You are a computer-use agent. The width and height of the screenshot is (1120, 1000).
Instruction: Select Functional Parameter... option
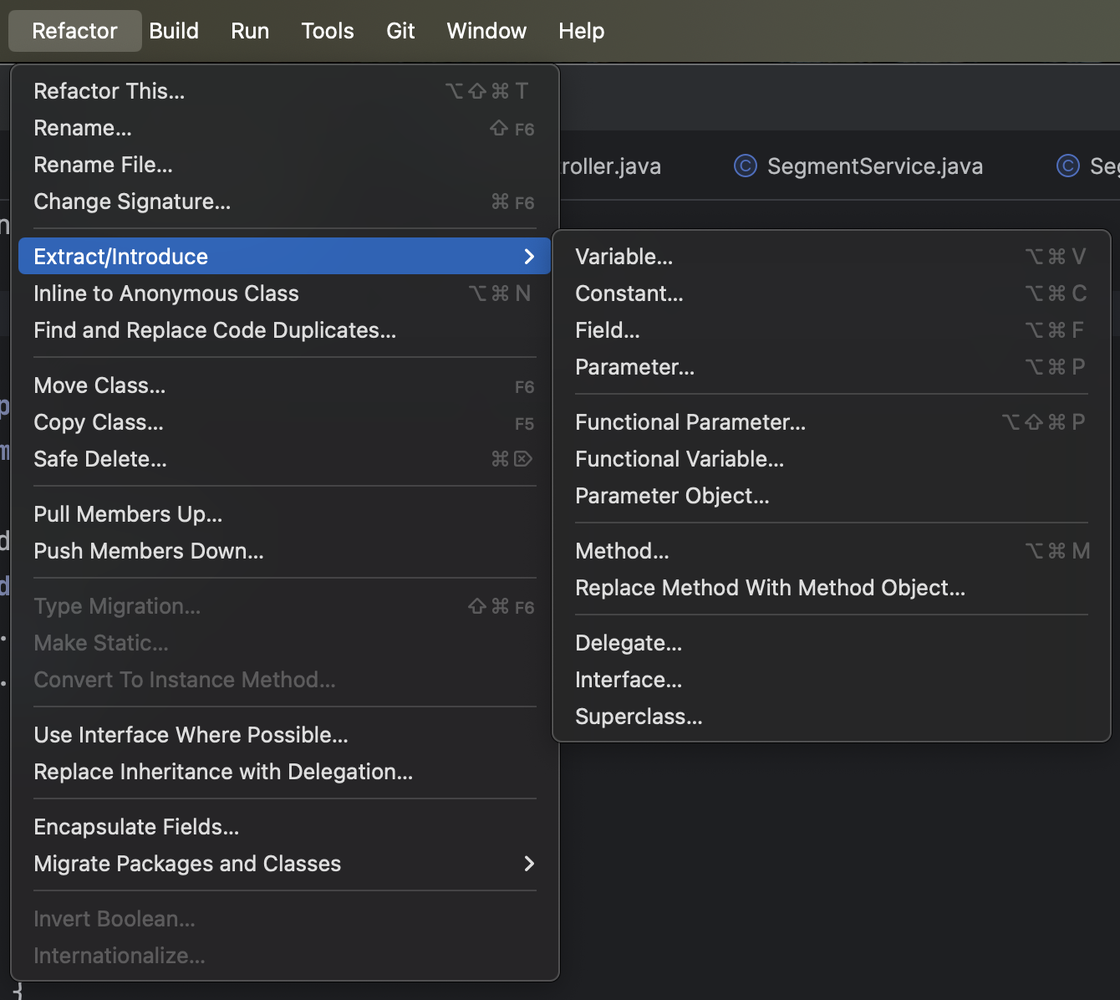(831, 422)
